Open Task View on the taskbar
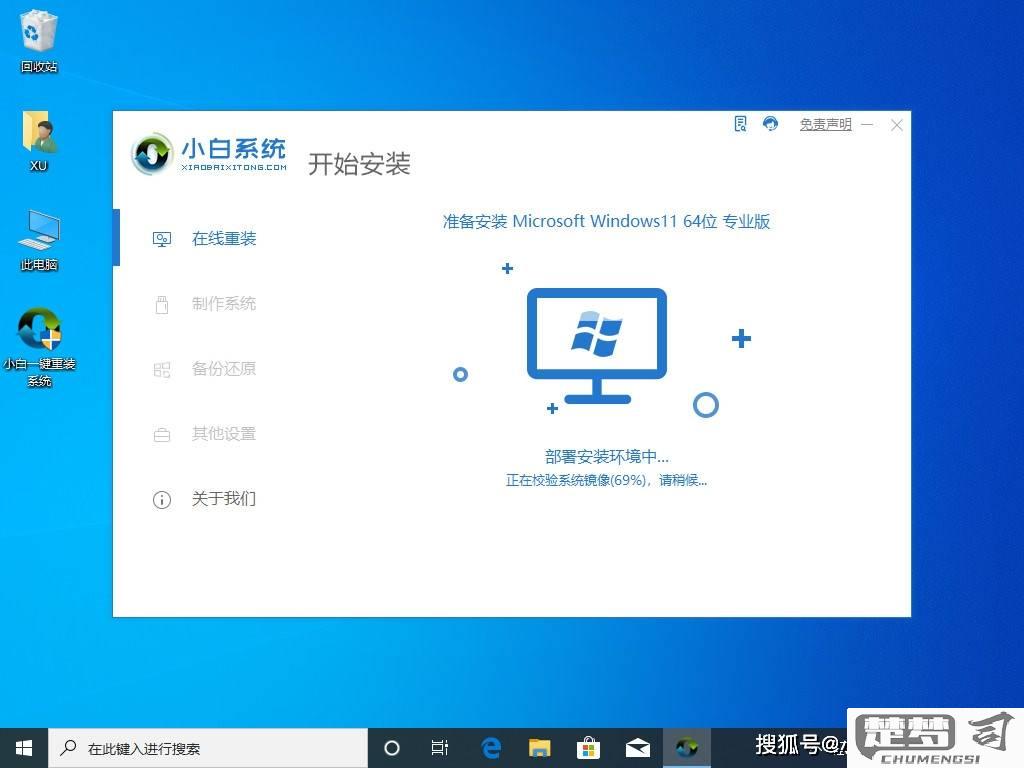 [440, 748]
